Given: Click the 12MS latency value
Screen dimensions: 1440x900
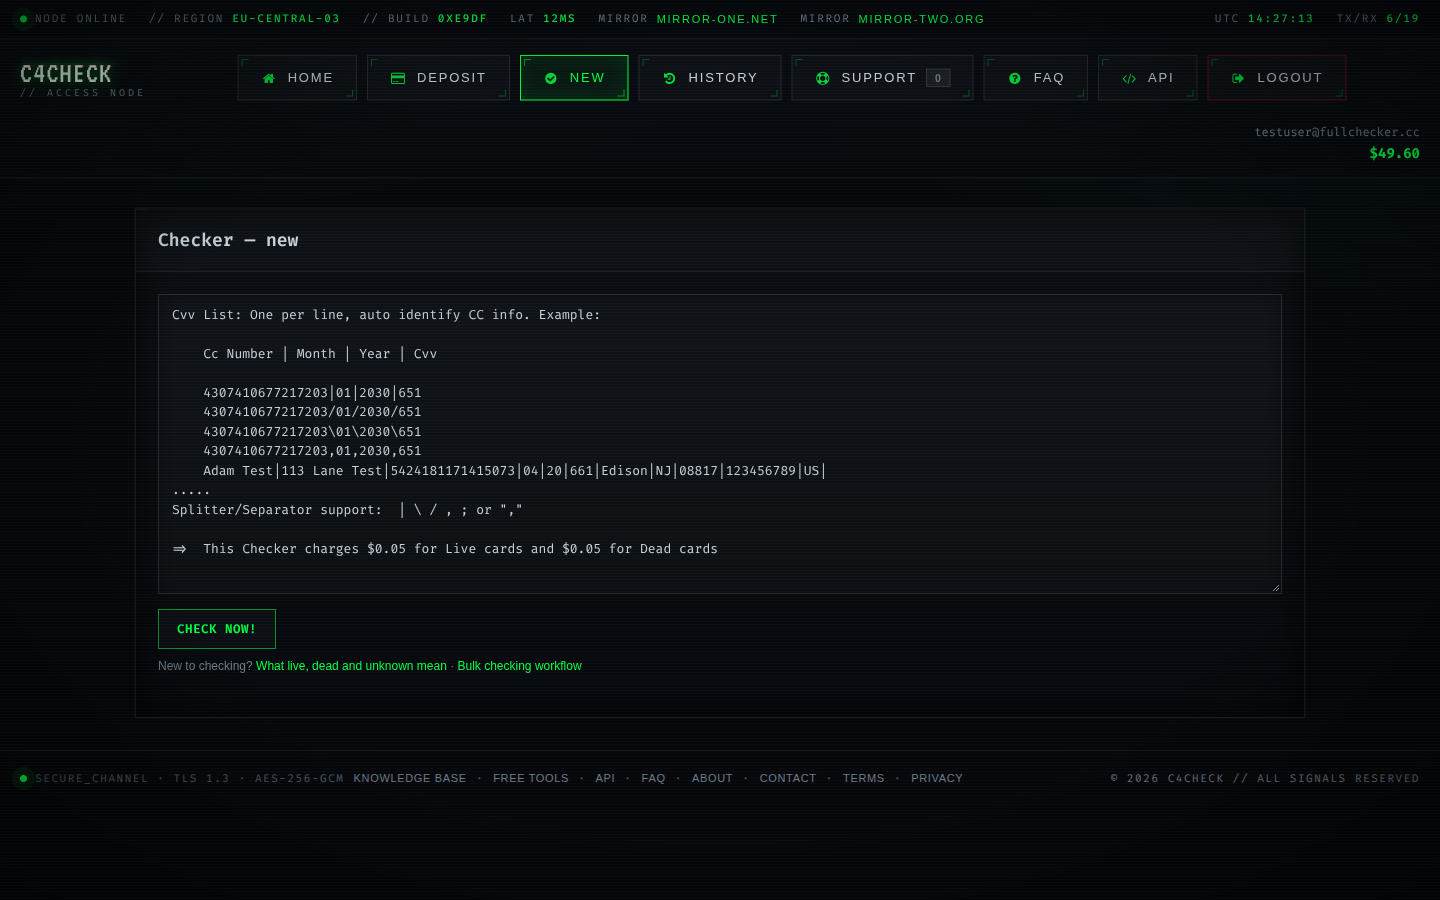Looking at the screenshot, I should [559, 19].
